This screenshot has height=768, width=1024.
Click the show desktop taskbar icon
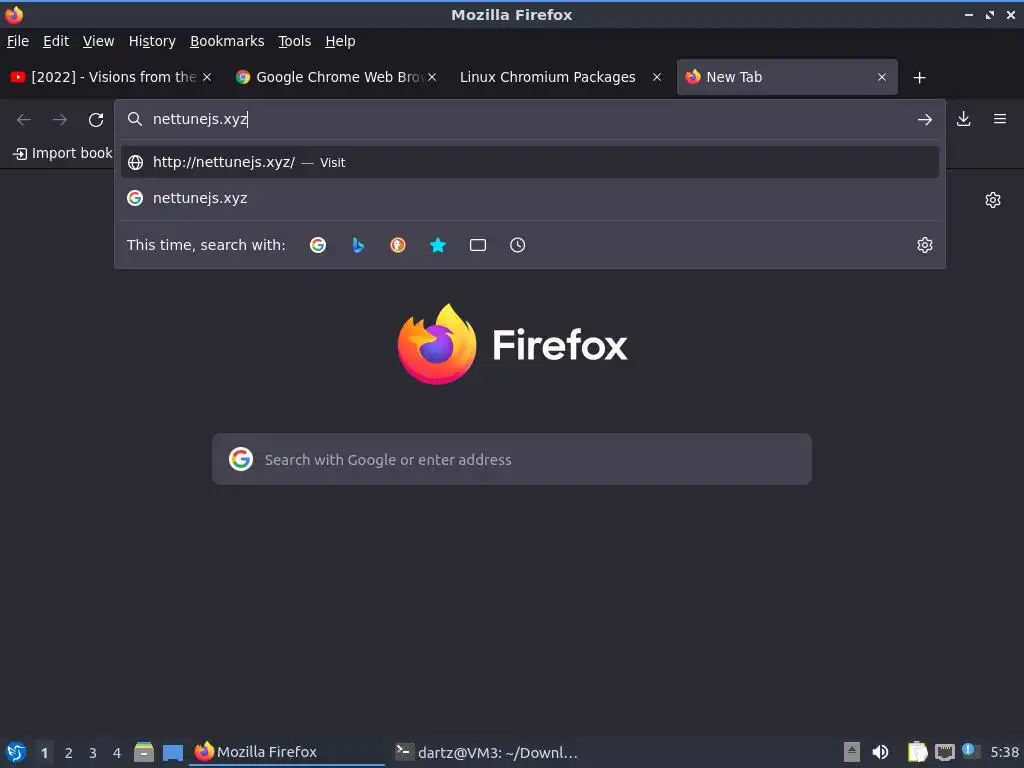pos(172,752)
